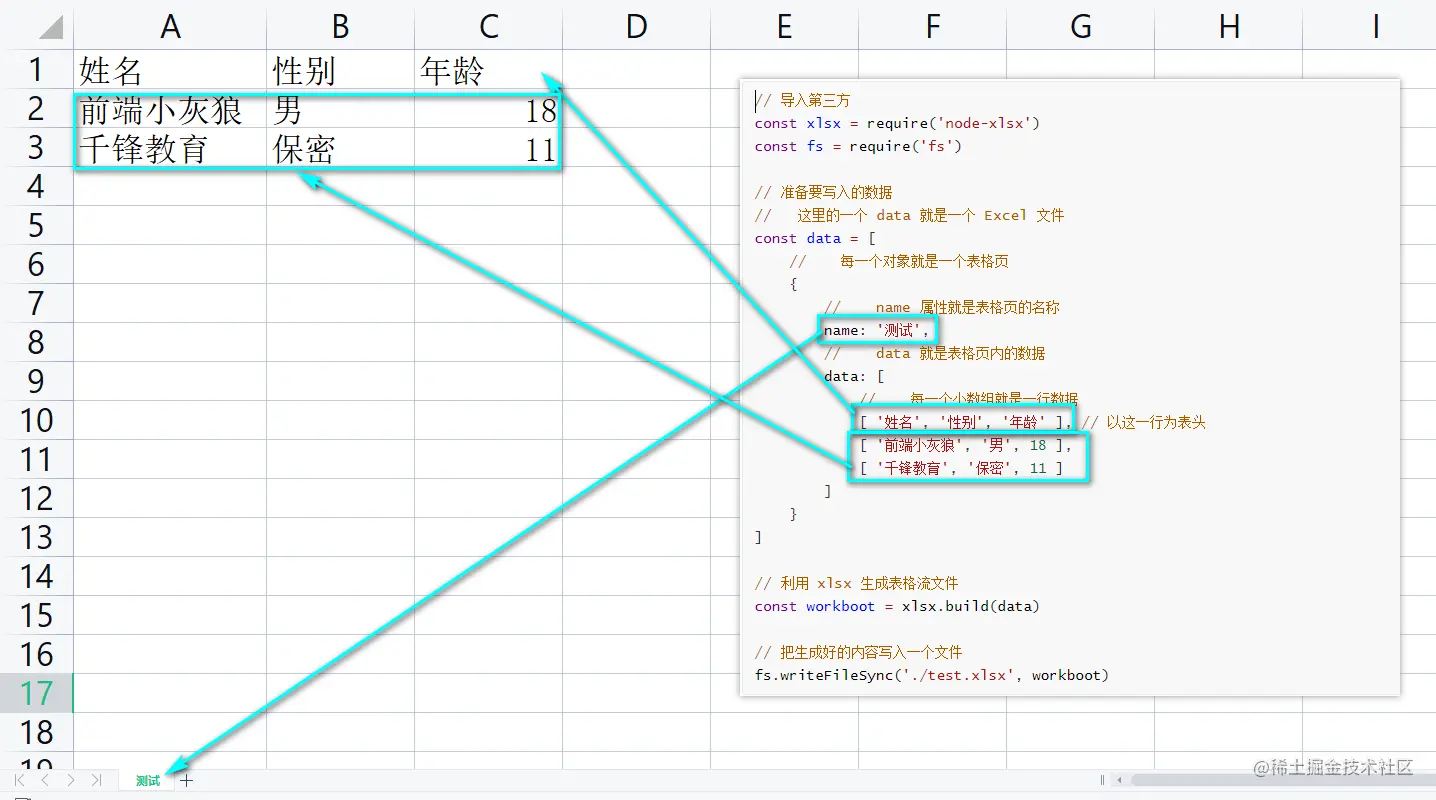Select column B header
This screenshot has width=1436, height=800.
pyautogui.click(x=340, y=26)
